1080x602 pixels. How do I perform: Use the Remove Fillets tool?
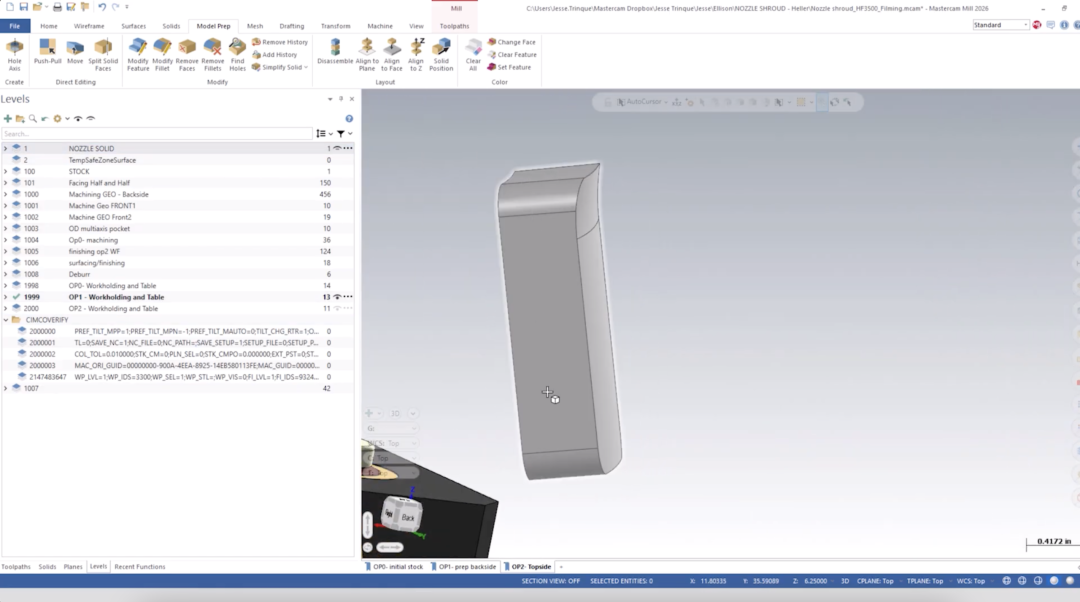[213, 54]
